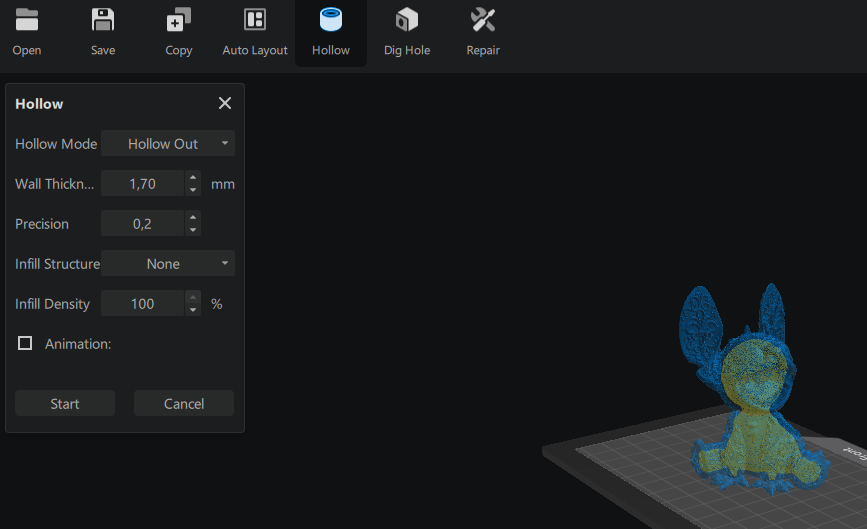Run the Auto Layout tool
The image size is (867, 529).
tap(255, 20)
